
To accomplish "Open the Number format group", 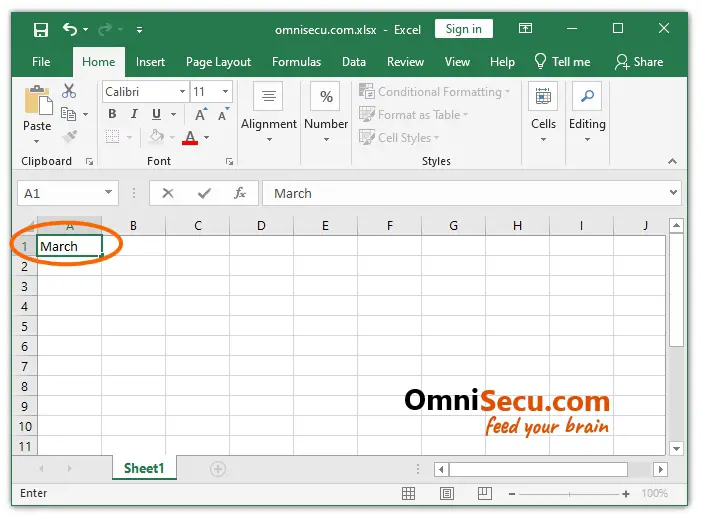I will point(326,112).
